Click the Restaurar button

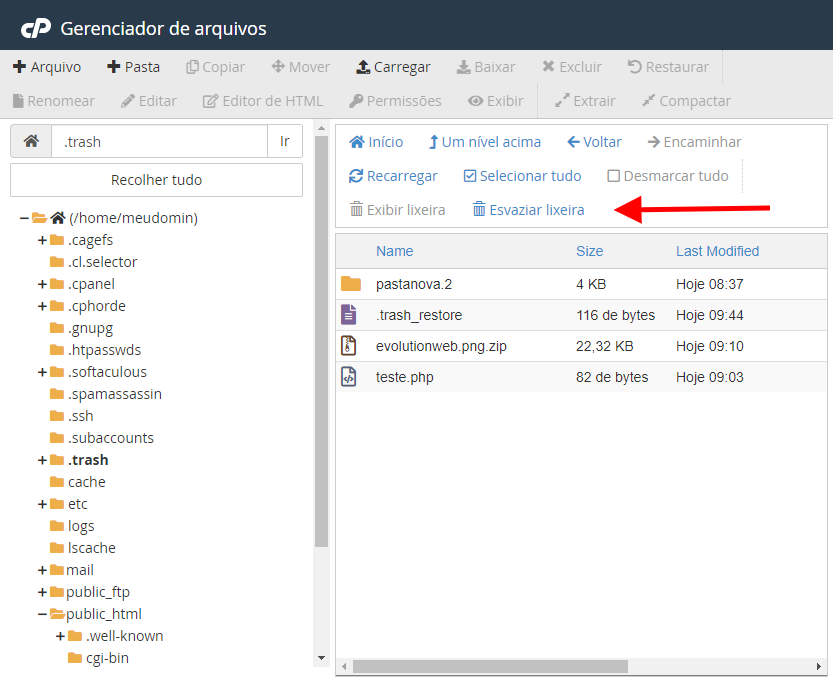[x=668, y=67]
